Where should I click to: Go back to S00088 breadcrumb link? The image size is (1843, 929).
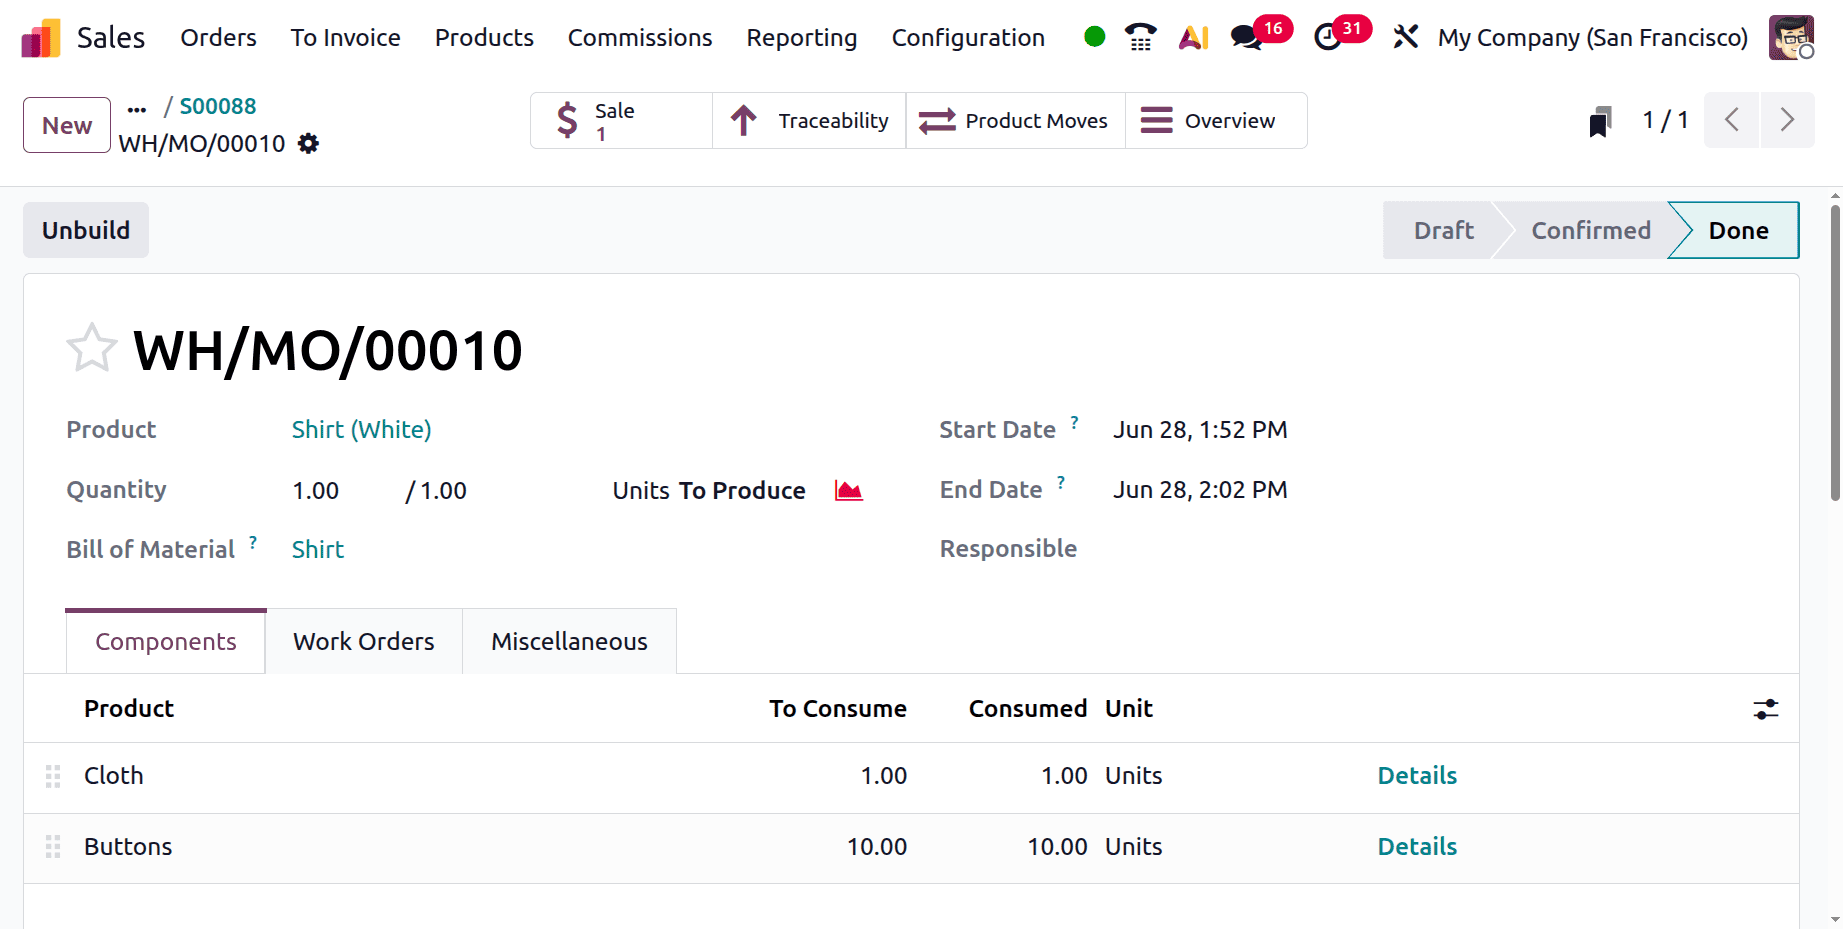tap(218, 106)
